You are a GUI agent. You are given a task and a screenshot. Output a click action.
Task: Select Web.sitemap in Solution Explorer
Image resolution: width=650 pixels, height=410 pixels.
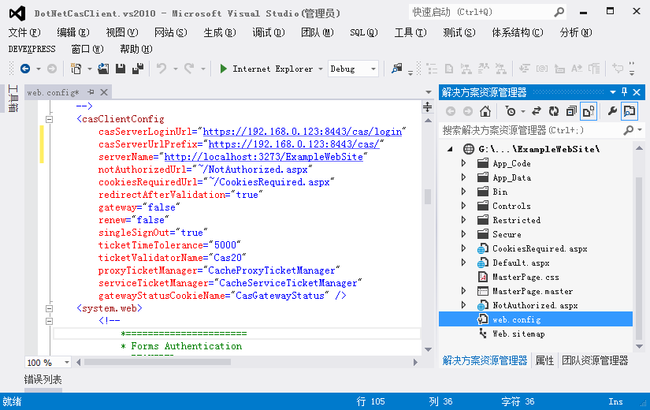(x=519, y=334)
